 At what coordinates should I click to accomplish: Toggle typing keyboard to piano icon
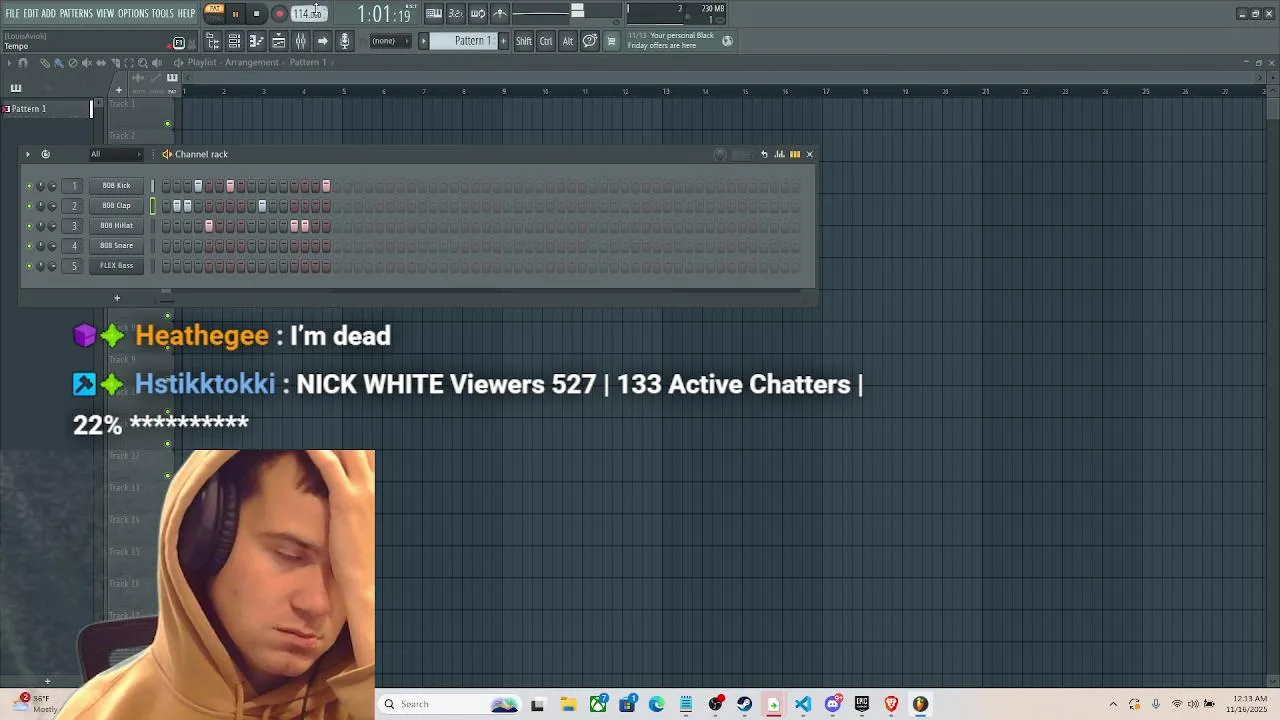pyautogui.click(x=434, y=14)
